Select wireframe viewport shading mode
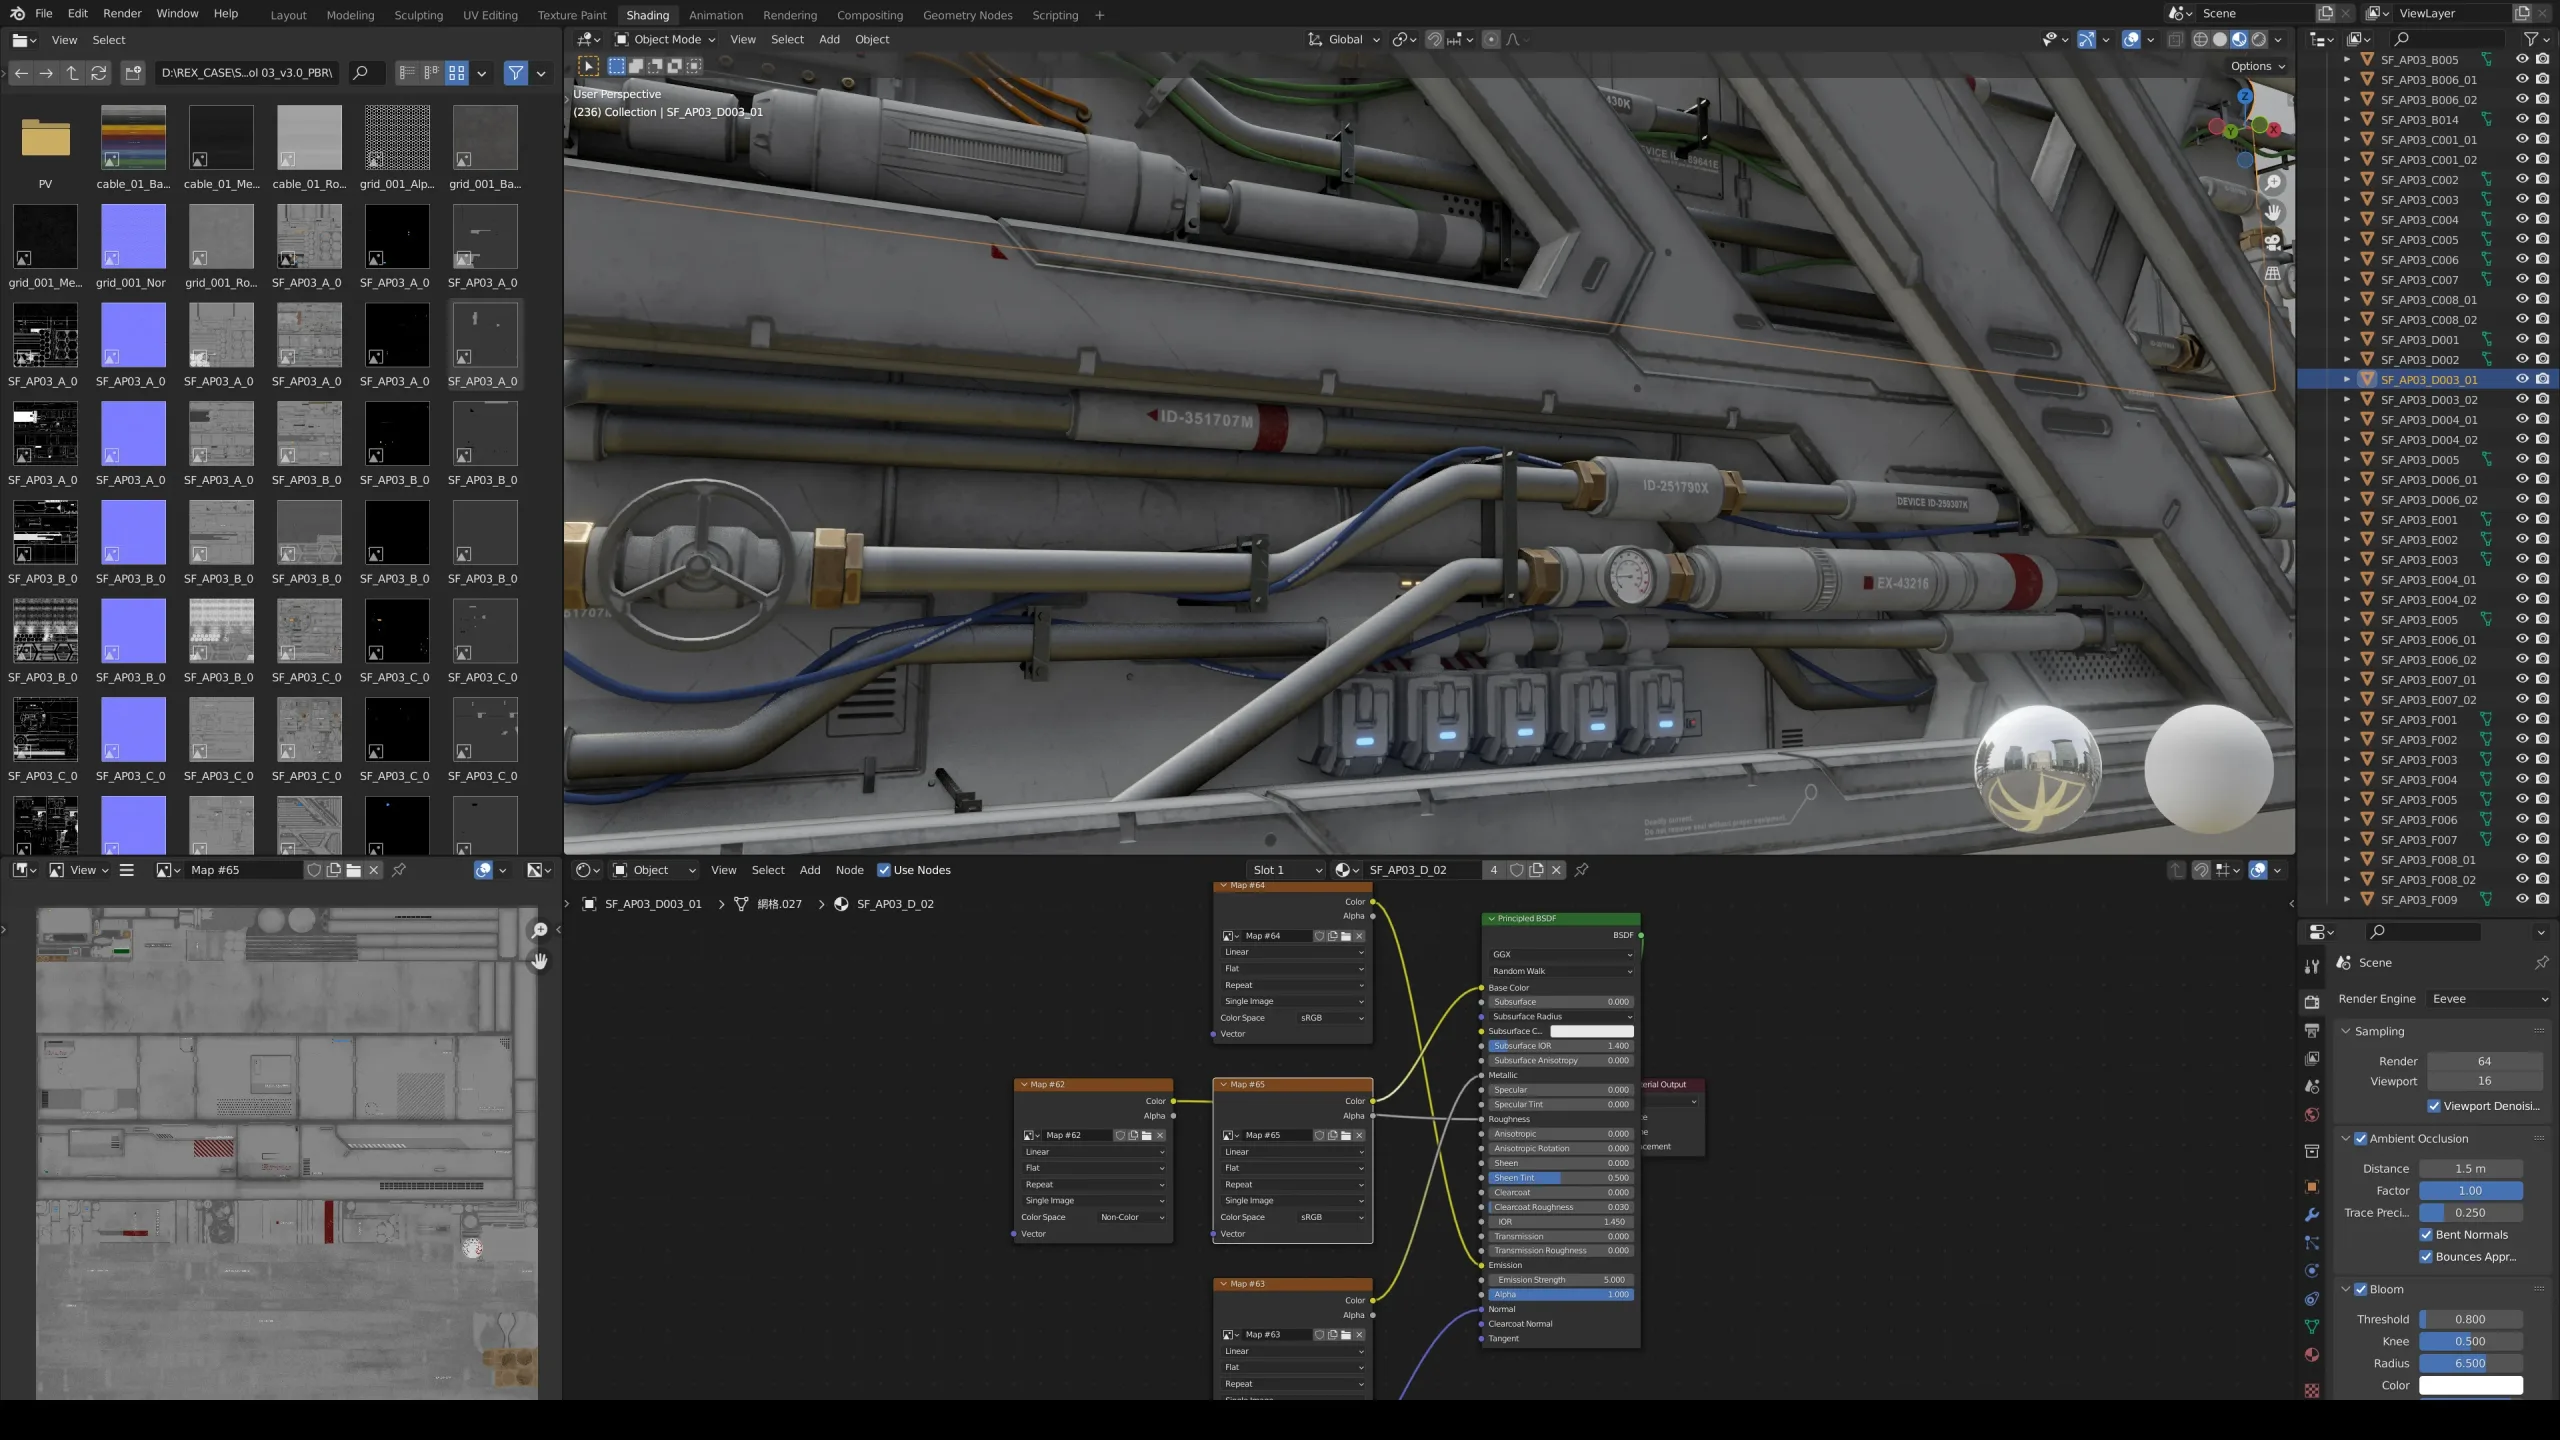The width and height of the screenshot is (2560, 1440). [x=2200, y=40]
